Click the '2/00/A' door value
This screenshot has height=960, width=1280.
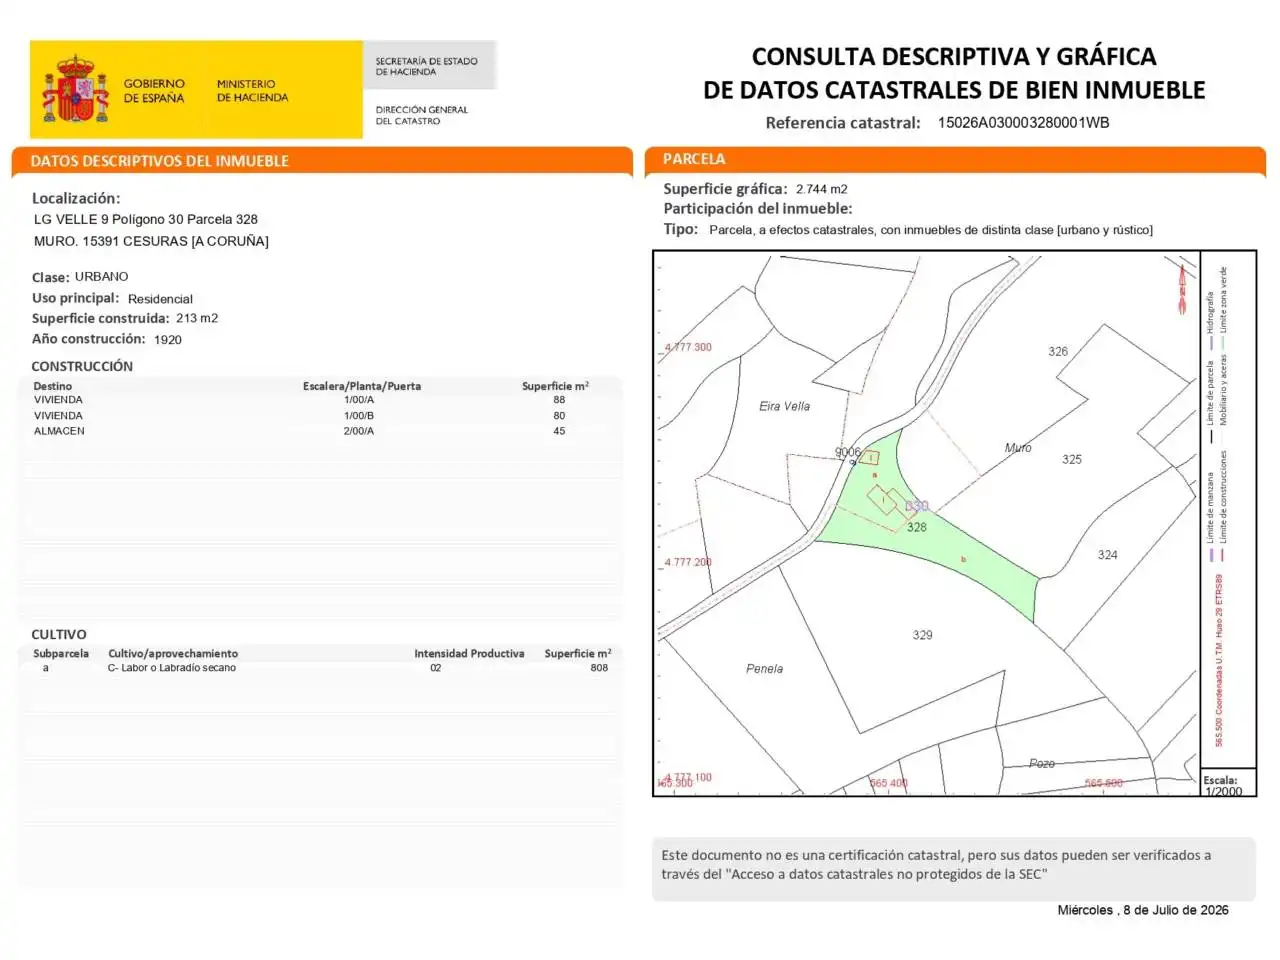(x=359, y=432)
